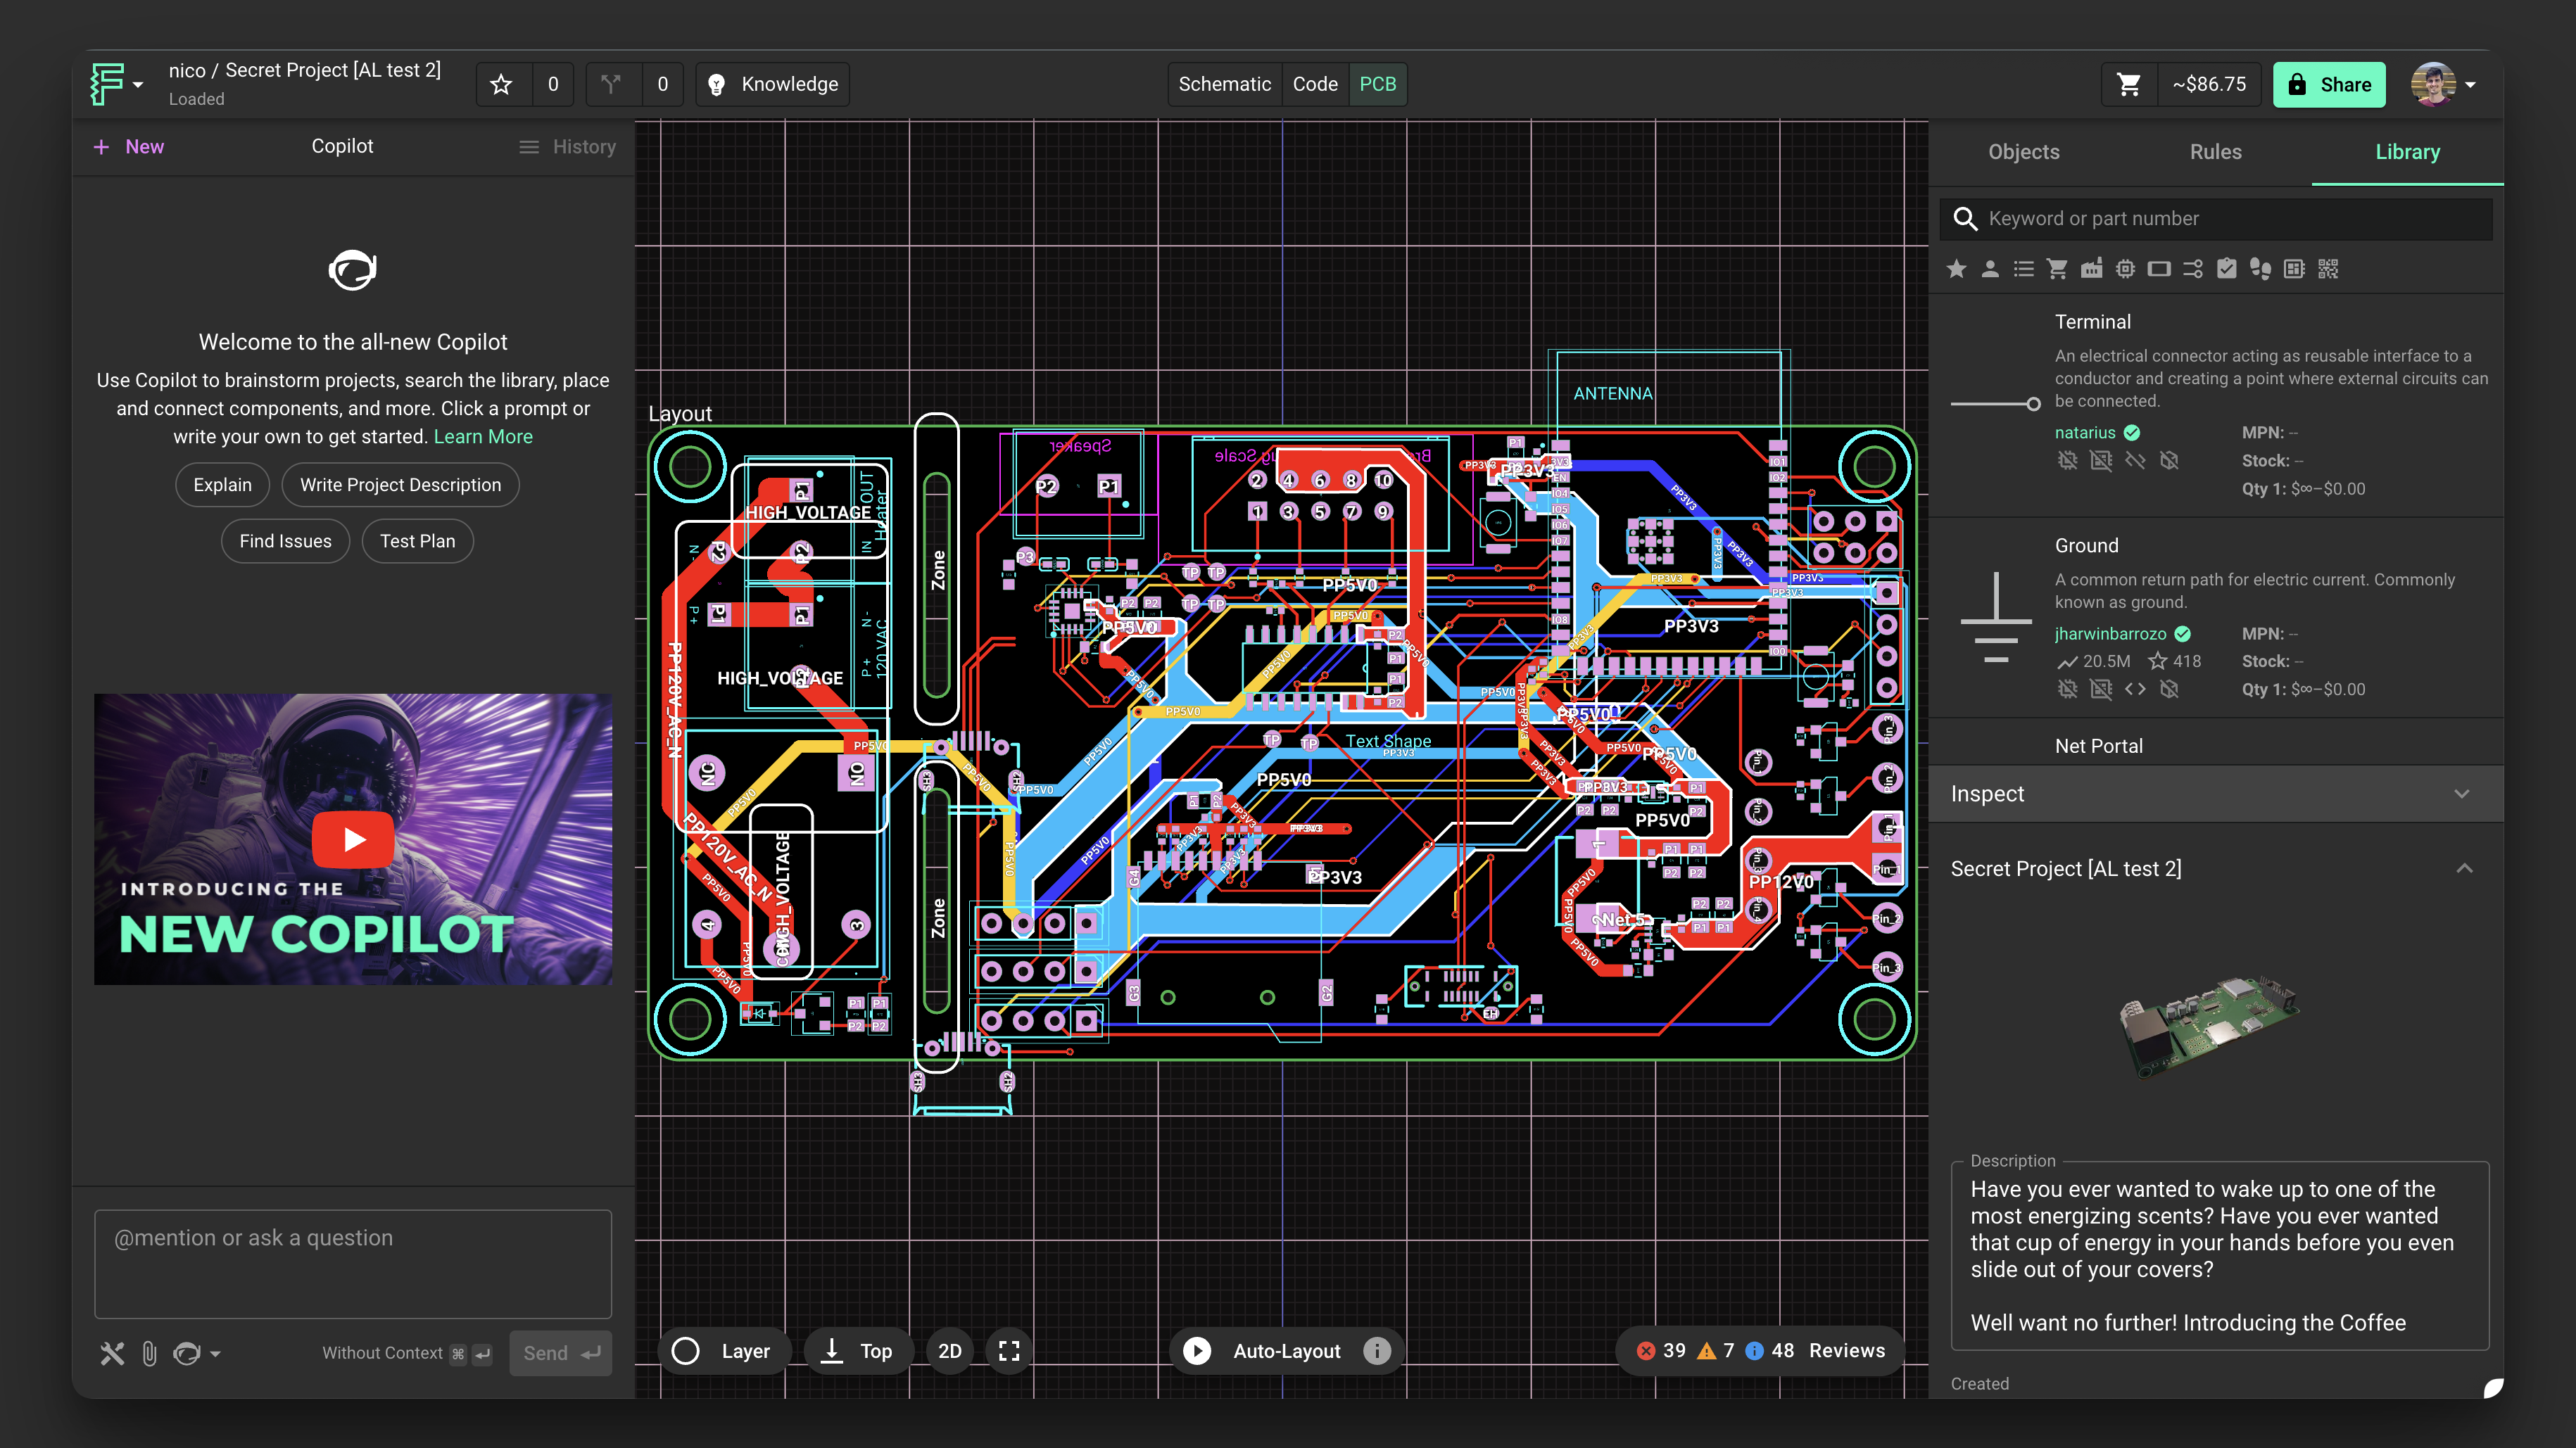Screen dimensions: 2576x1448
Task: Open the Flux logo dropdown arrow
Action: [138, 85]
